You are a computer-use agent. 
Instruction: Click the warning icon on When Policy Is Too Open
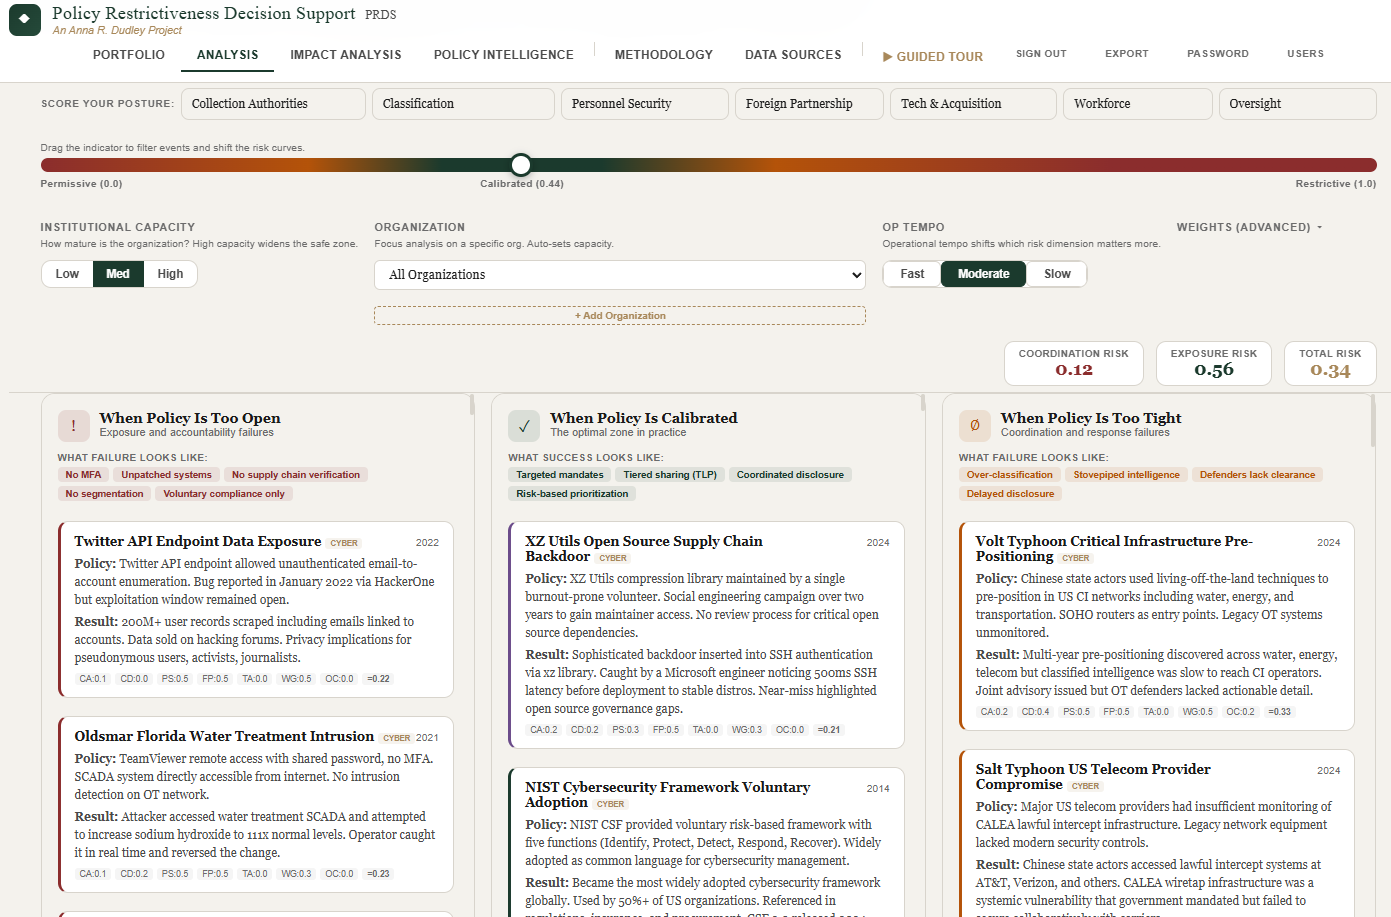tap(73, 425)
